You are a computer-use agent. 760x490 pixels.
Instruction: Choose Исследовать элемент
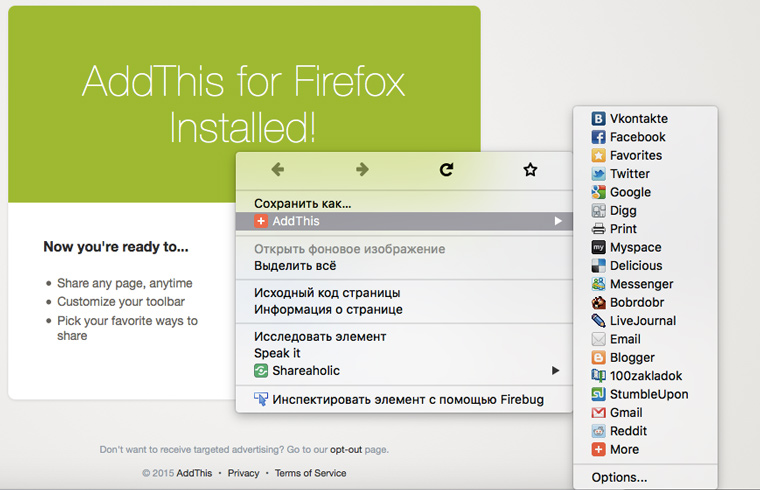pyautogui.click(x=404, y=336)
